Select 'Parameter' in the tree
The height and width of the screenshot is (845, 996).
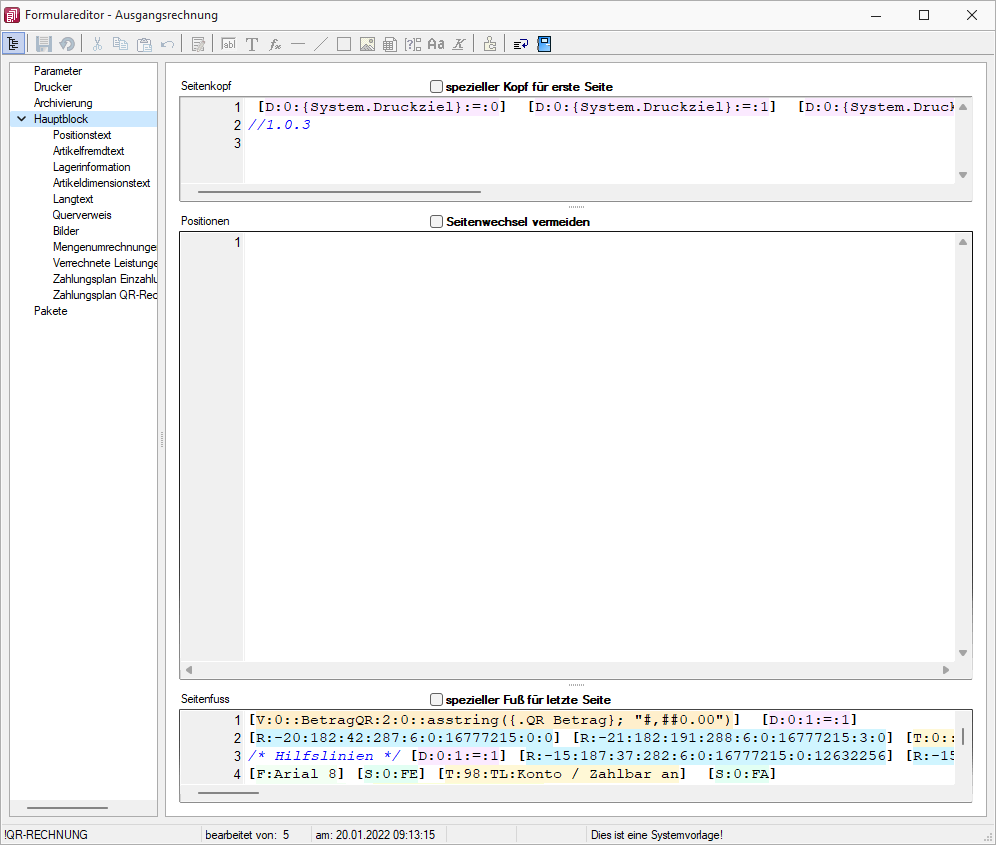(58, 71)
